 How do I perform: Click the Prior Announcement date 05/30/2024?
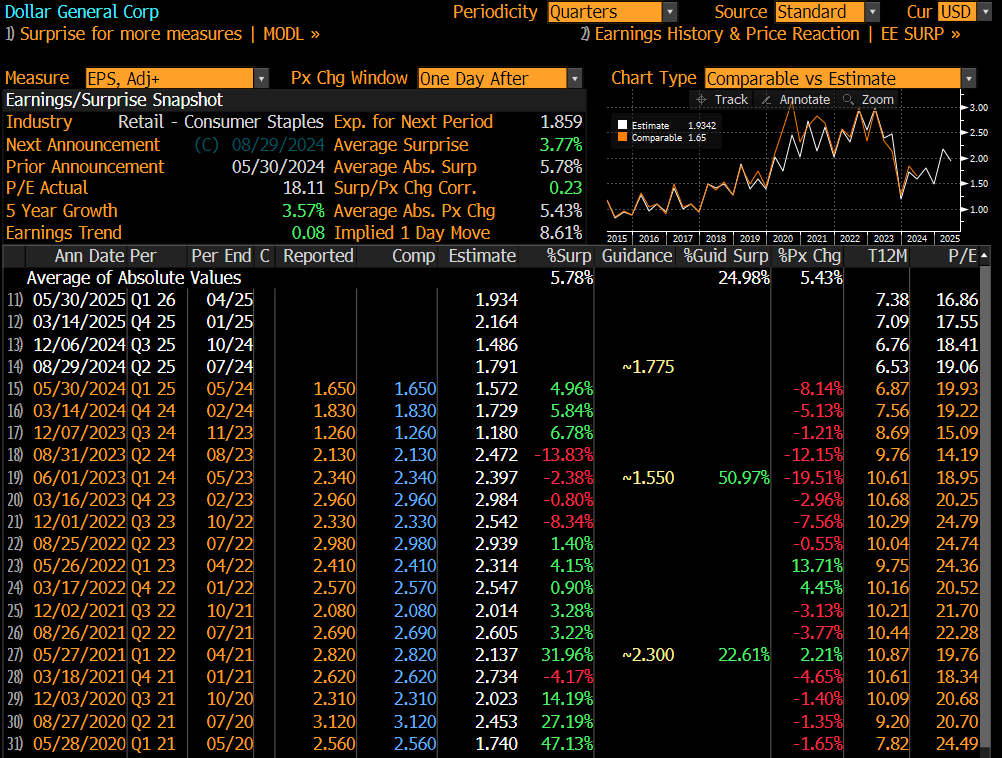point(278,167)
